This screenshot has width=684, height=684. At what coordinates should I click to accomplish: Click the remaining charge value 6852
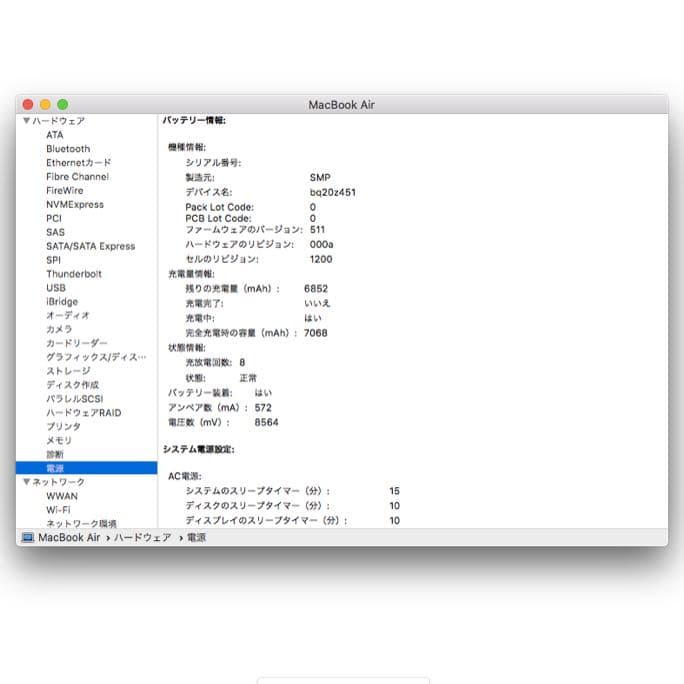pyautogui.click(x=315, y=289)
